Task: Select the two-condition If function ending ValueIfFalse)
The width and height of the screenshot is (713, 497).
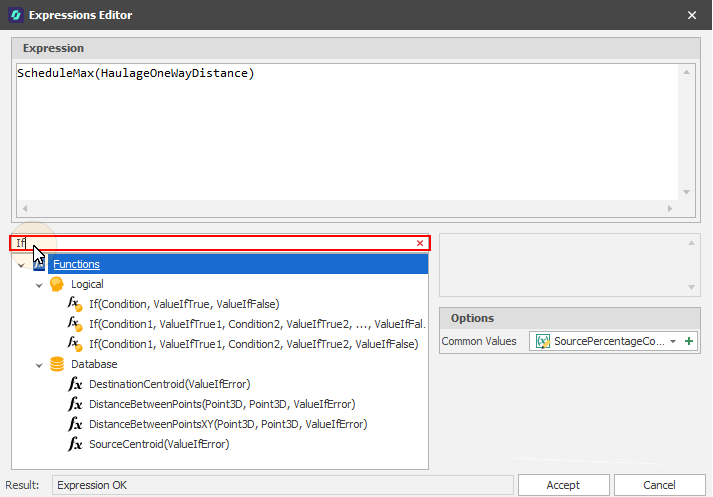Action: point(254,344)
